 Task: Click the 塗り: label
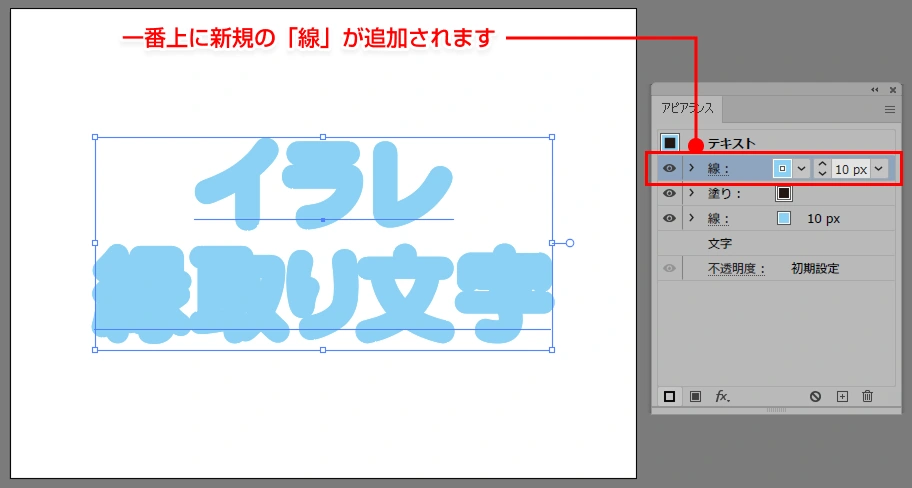(x=724, y=194)
